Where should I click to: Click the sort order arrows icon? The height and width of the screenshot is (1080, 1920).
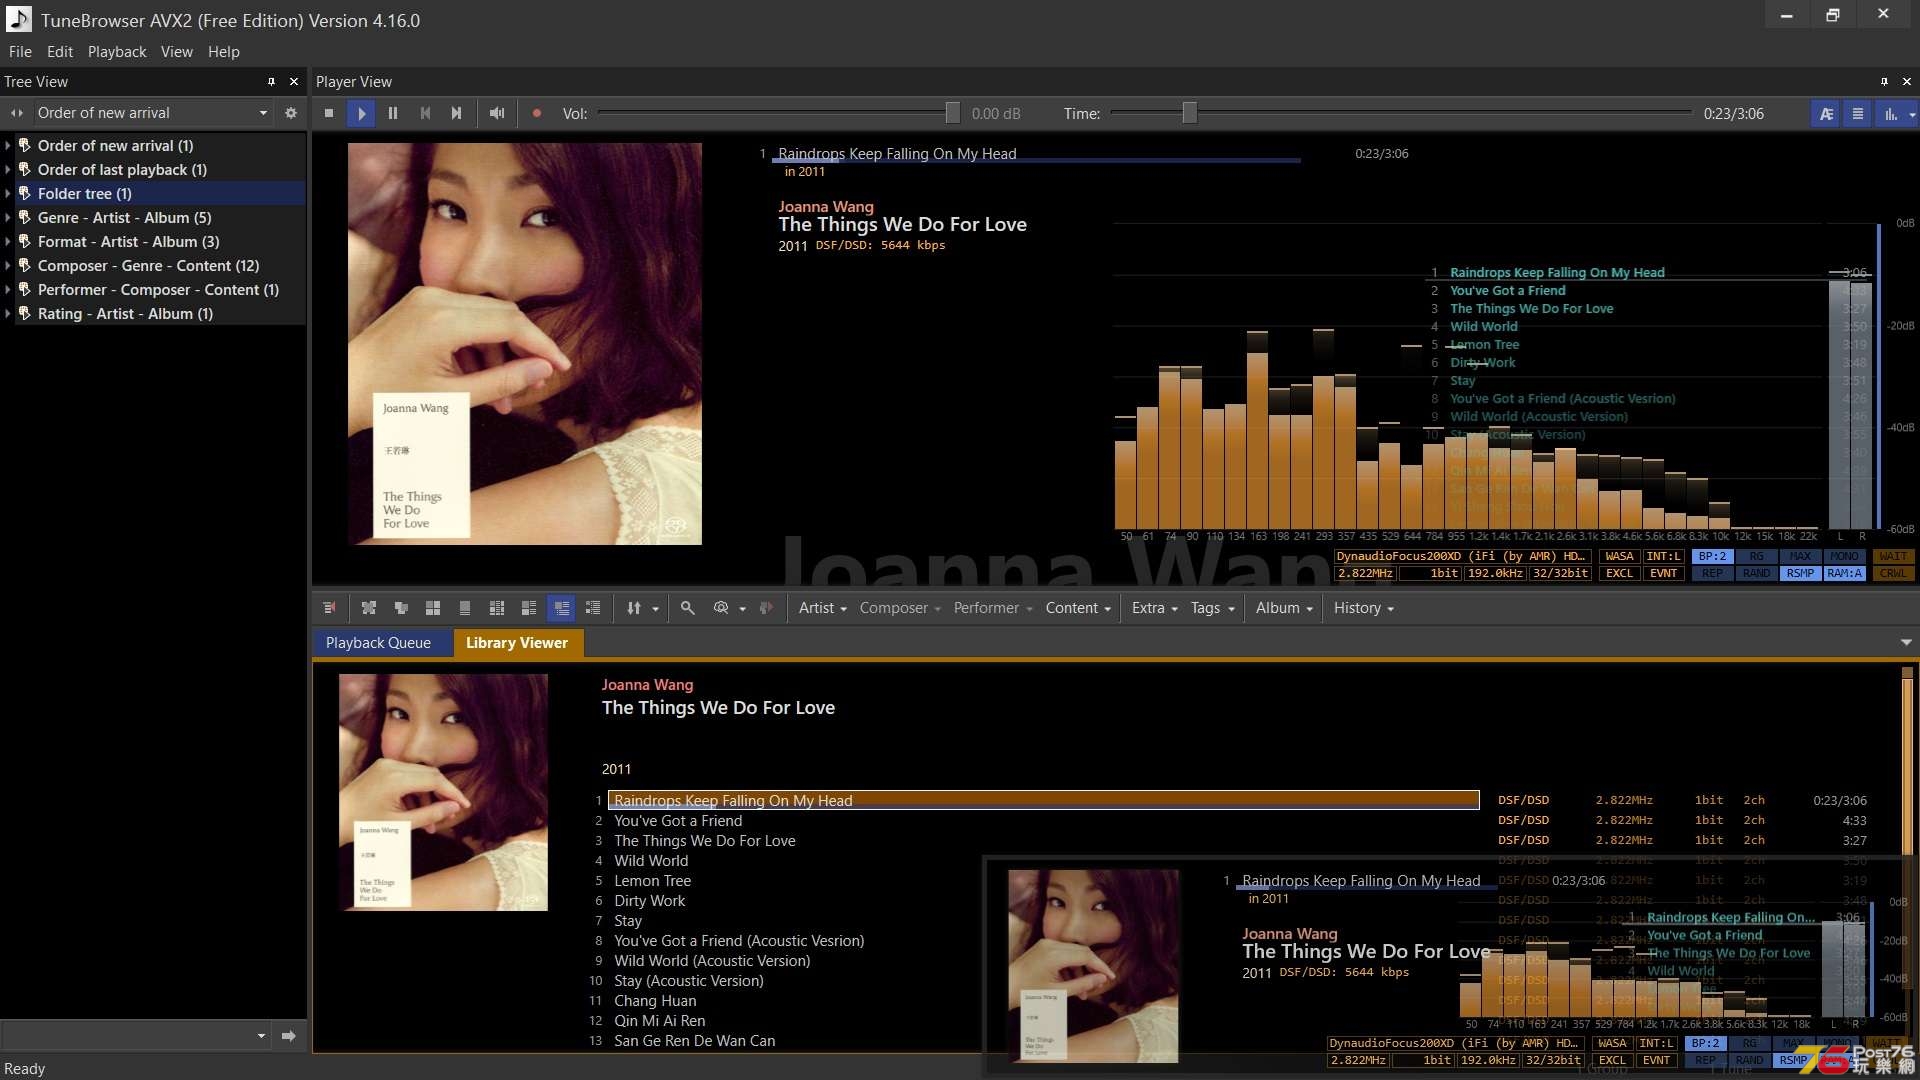point(634,608)
